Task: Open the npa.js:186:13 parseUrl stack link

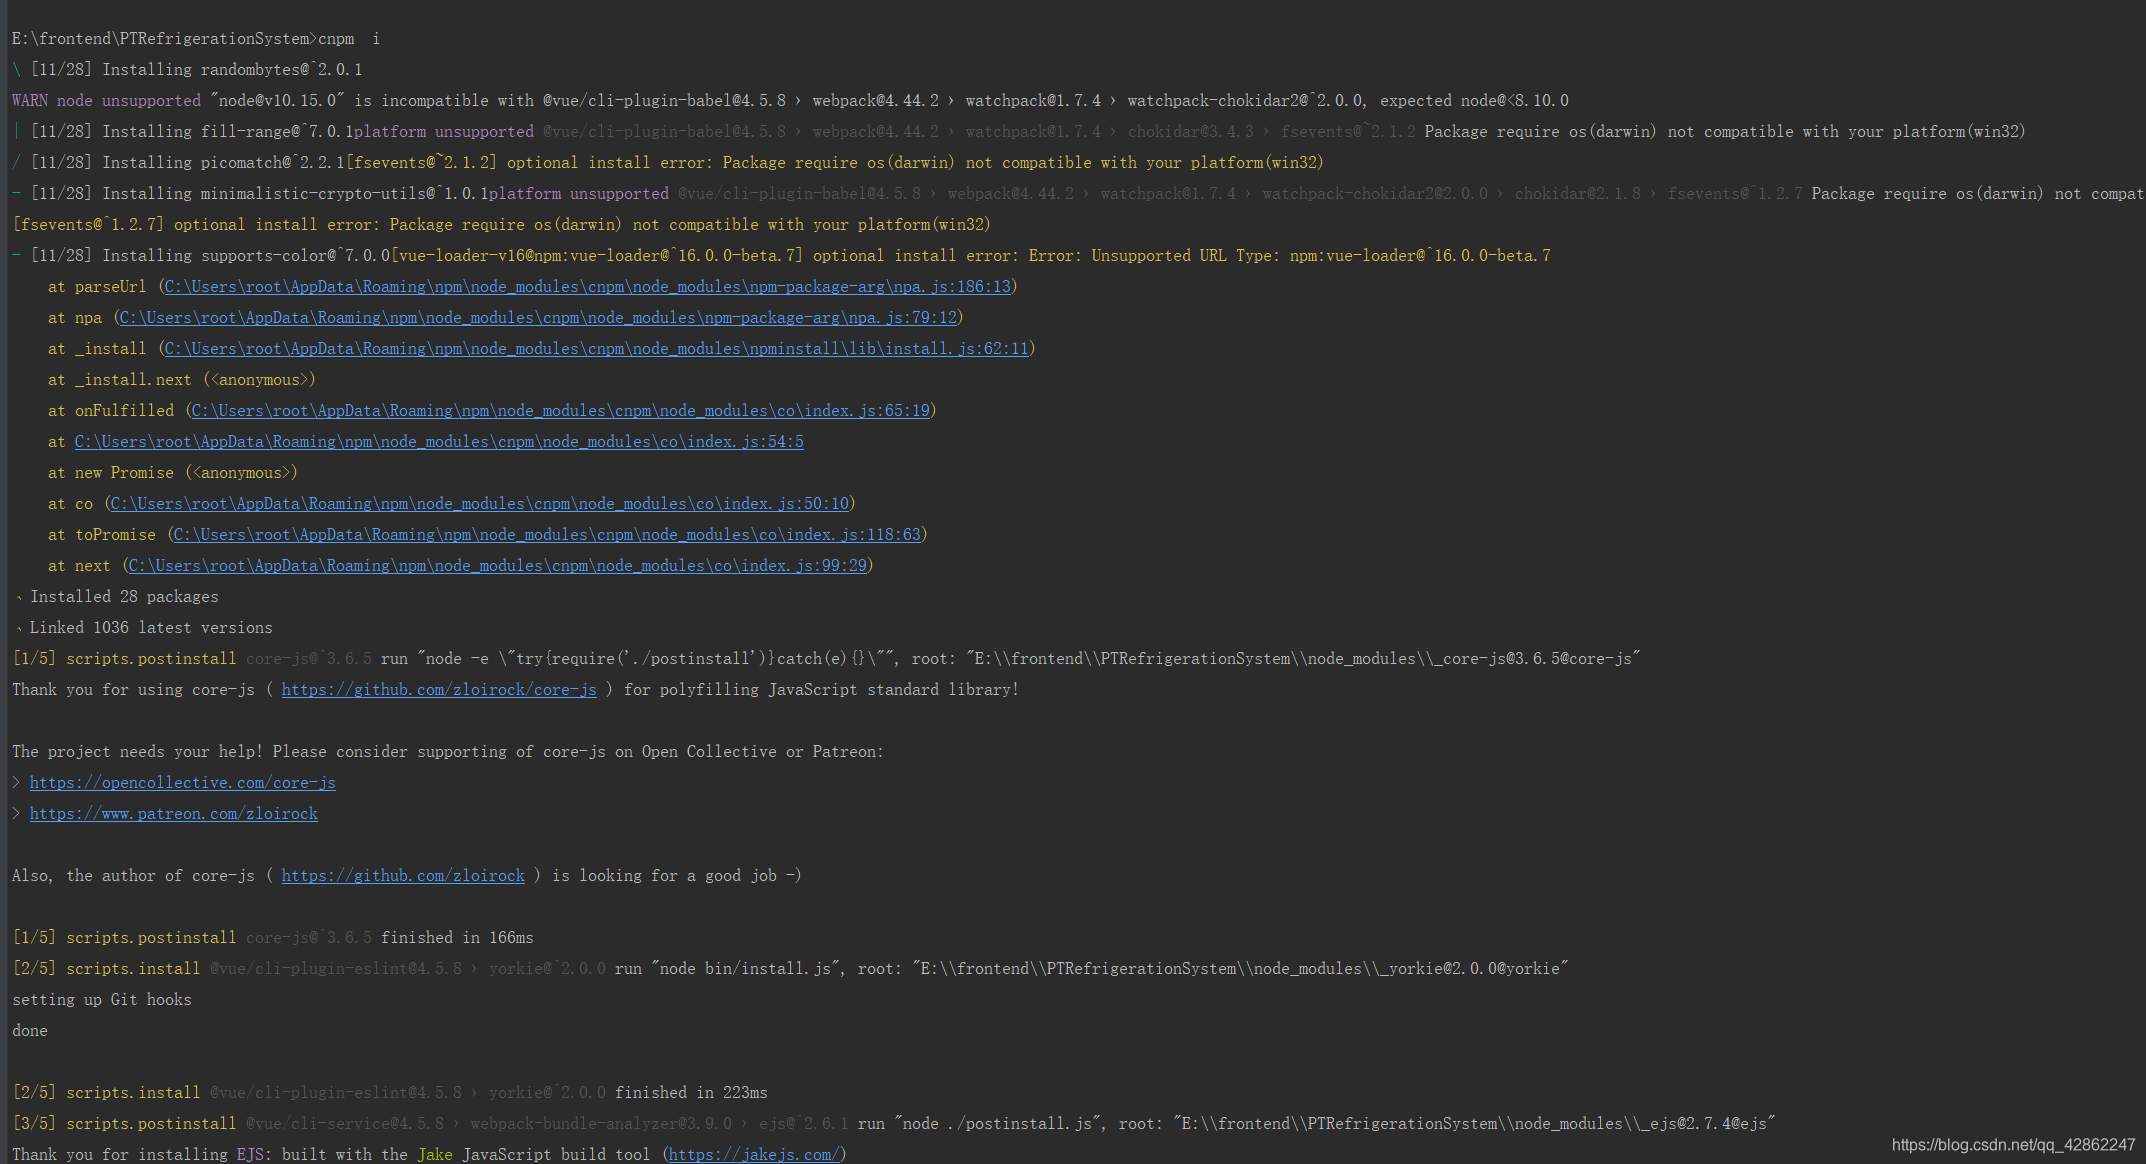Action: (587, 287)
